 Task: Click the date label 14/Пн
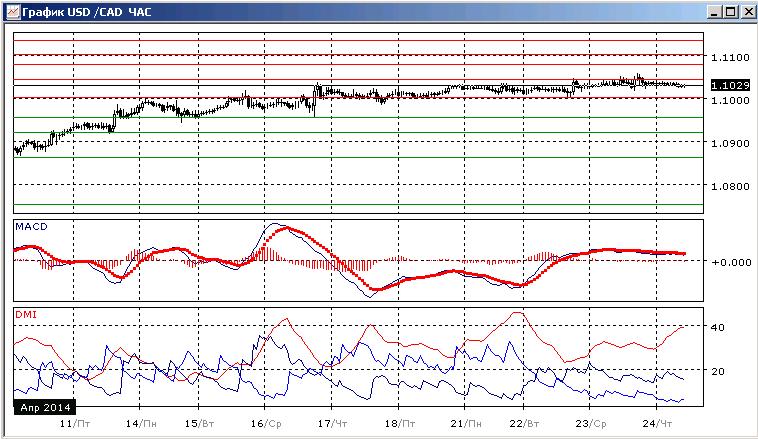pyautogui.click(x=141, y=424)
